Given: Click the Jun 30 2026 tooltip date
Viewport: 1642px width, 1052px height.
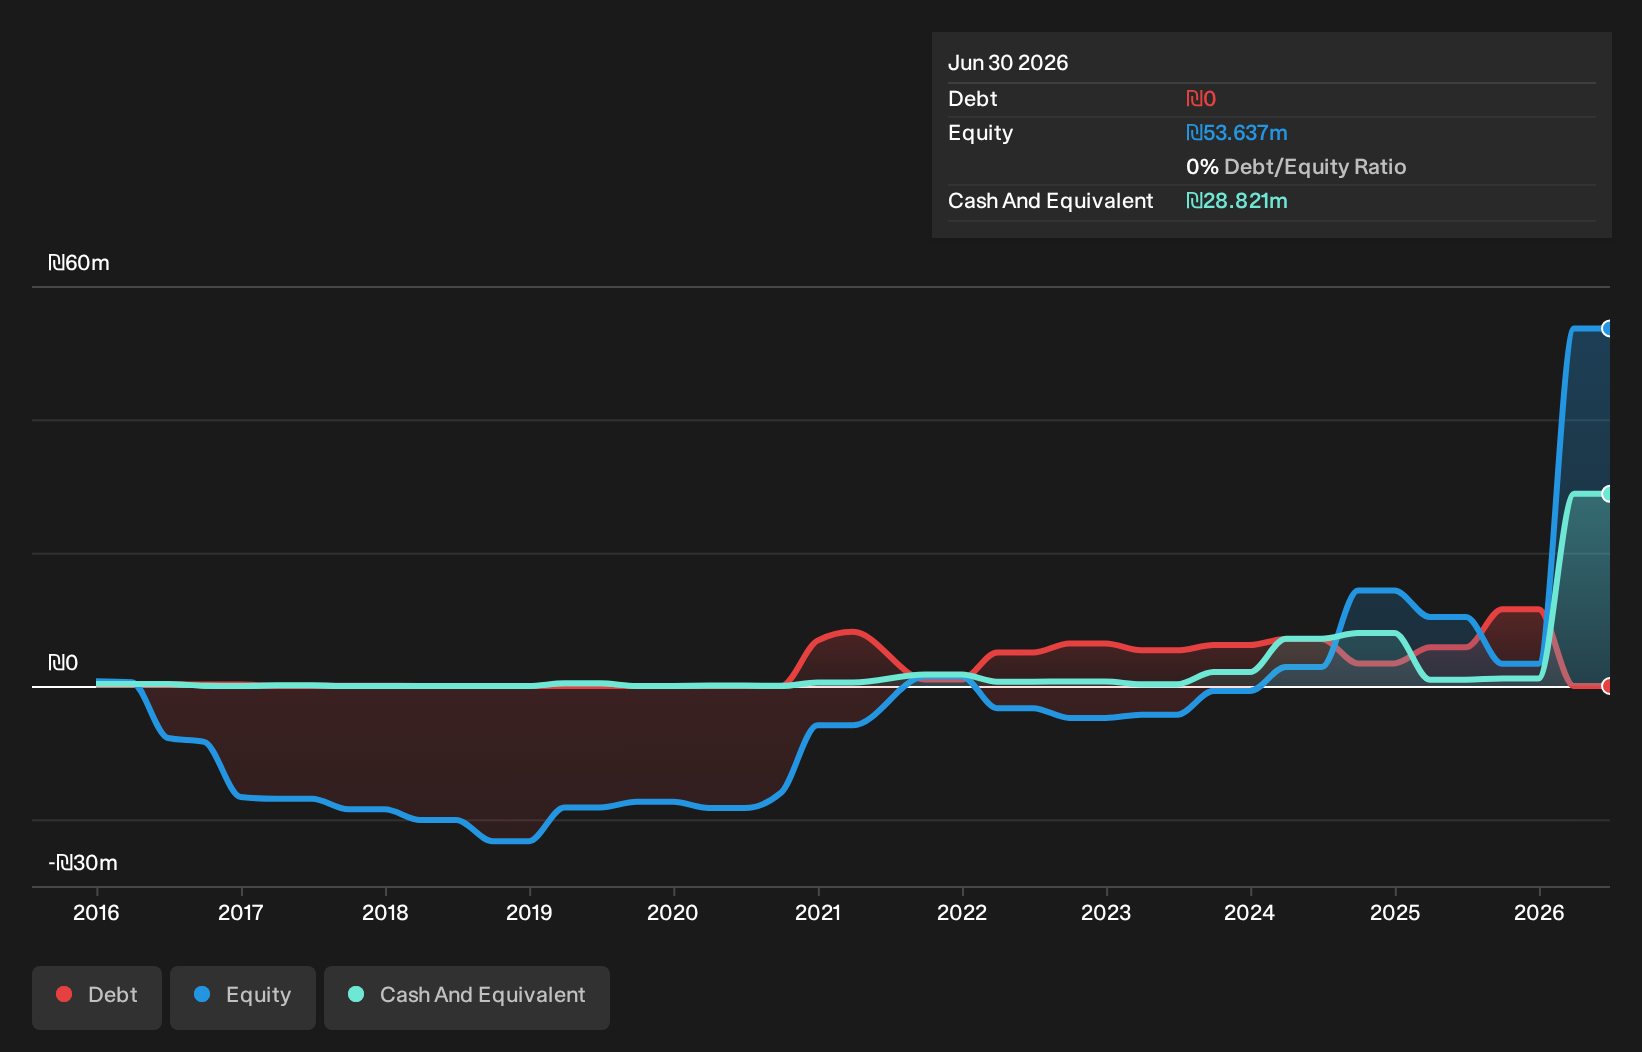Looking at the screenshot, I should [1008, 63].
